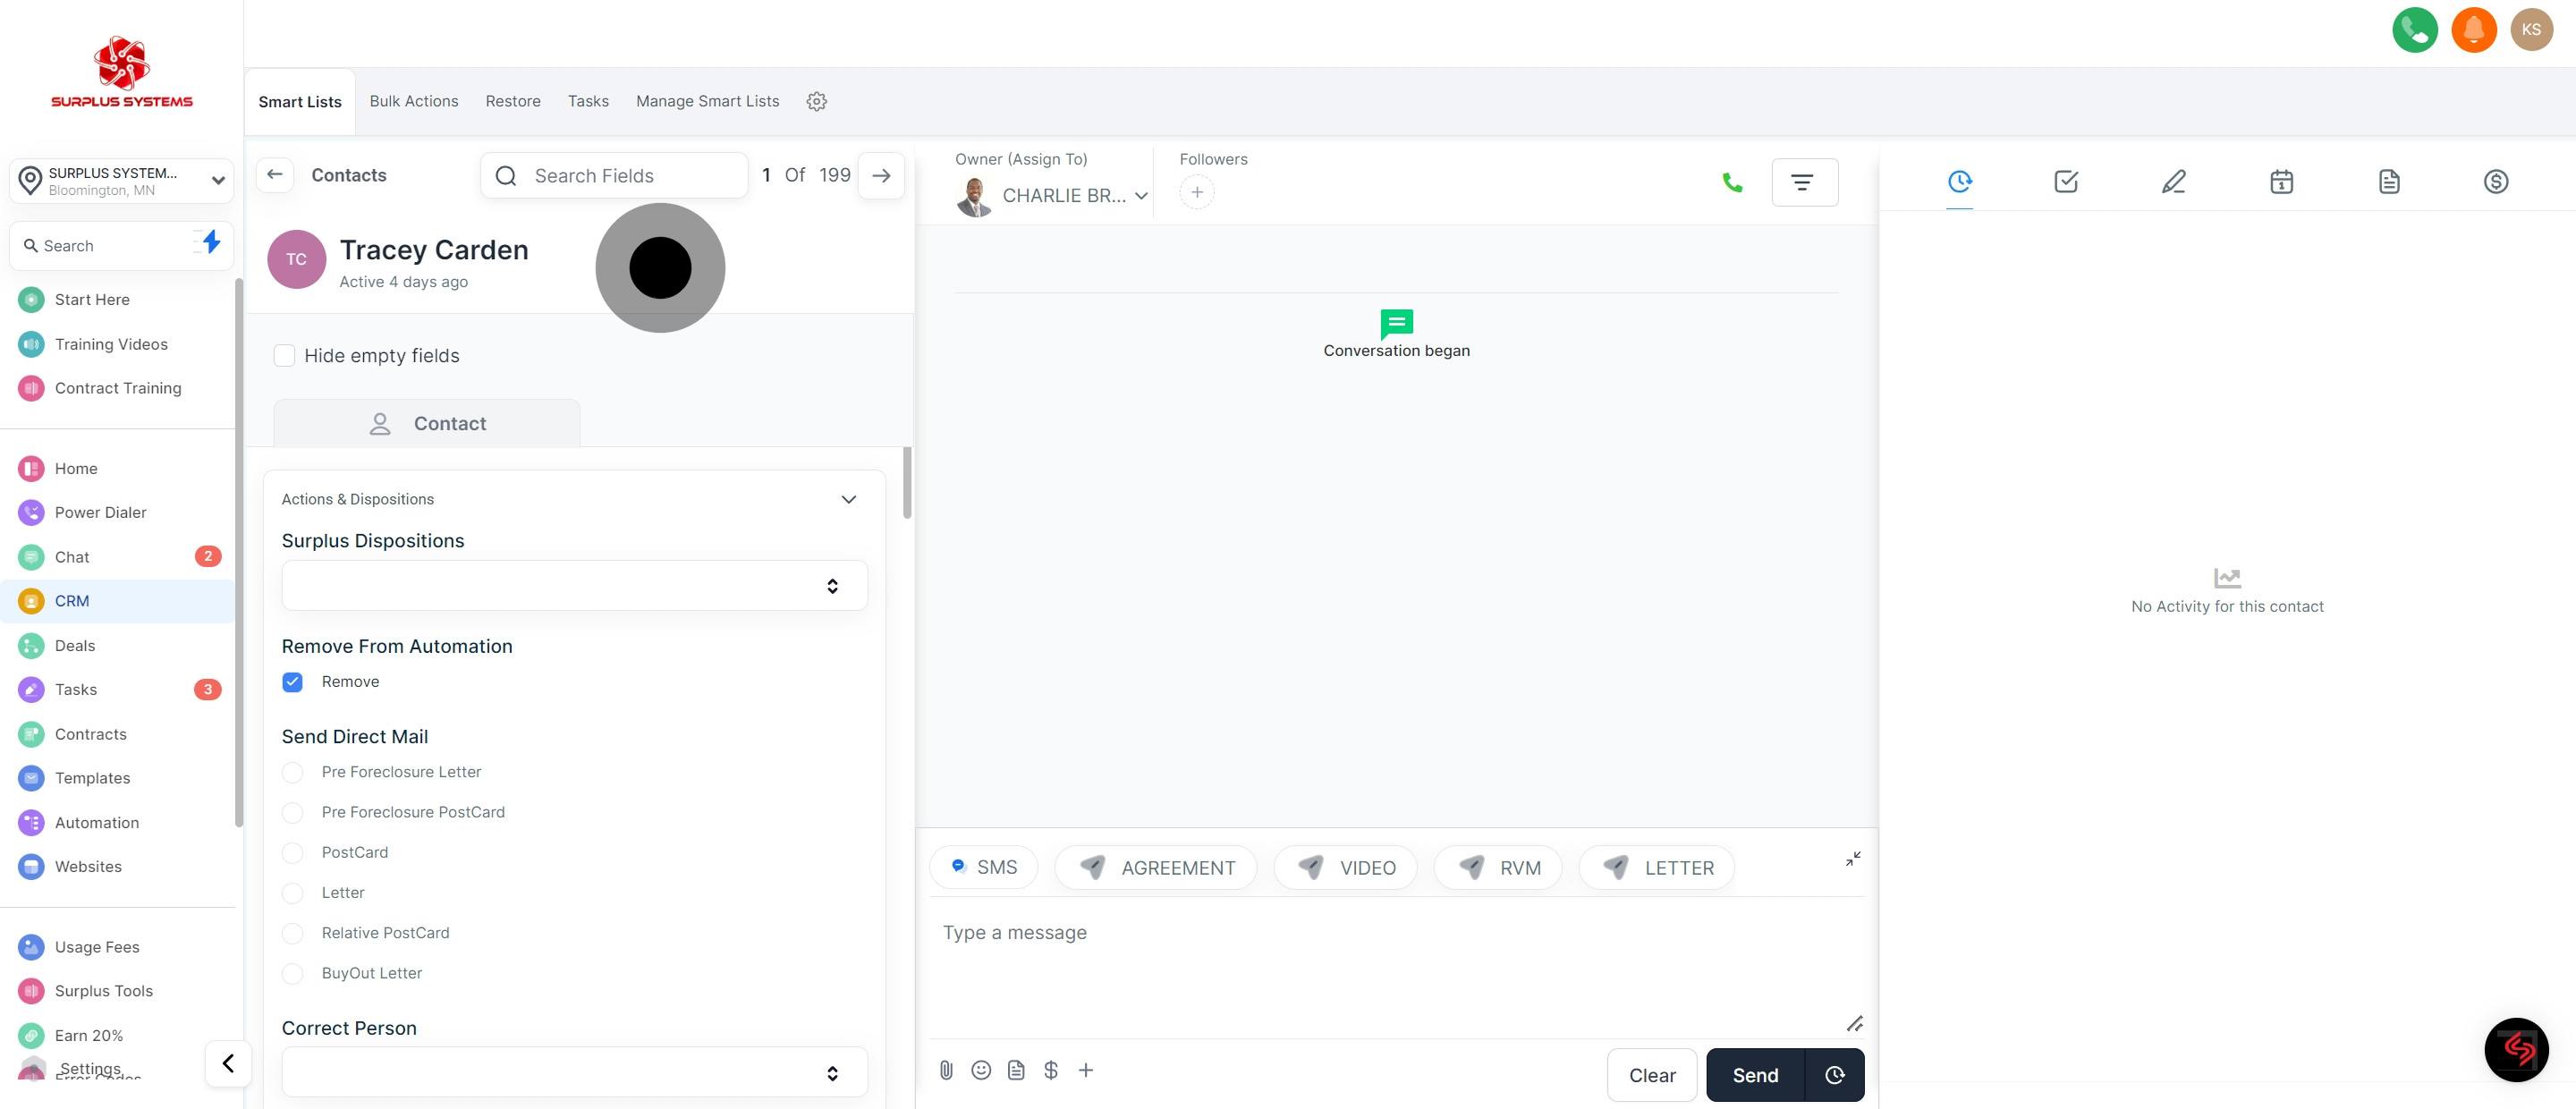
Task: Clear the typed message
Action: tap(1651, 1075)
